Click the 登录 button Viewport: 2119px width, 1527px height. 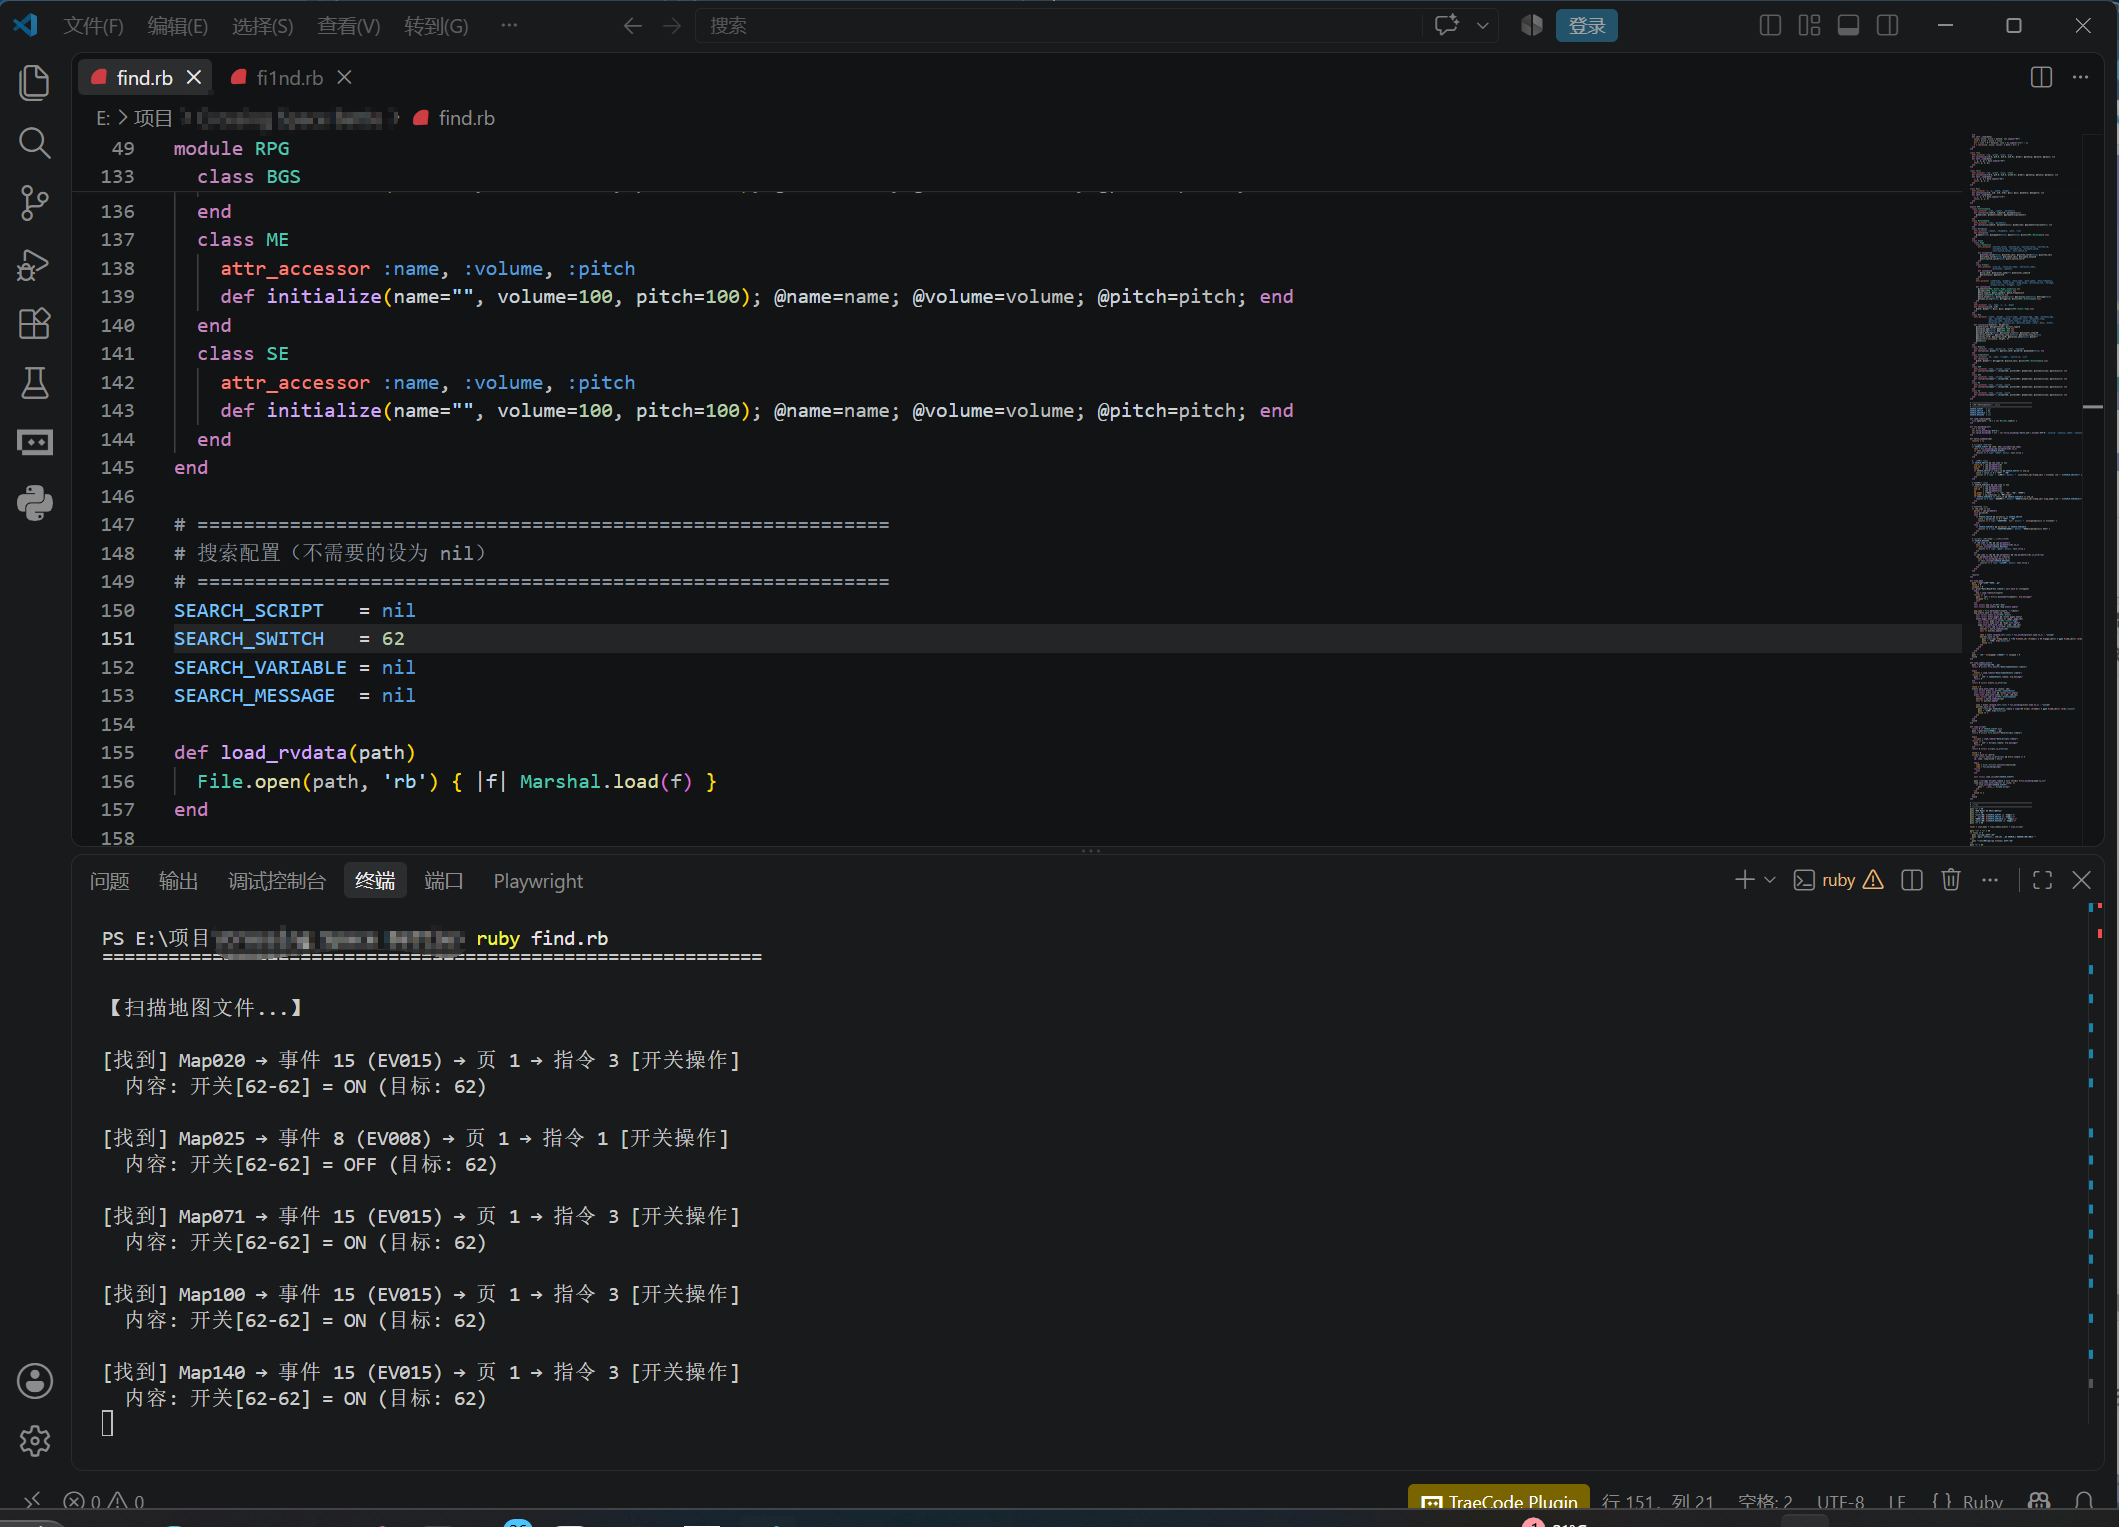click(x=1587, y=25)
